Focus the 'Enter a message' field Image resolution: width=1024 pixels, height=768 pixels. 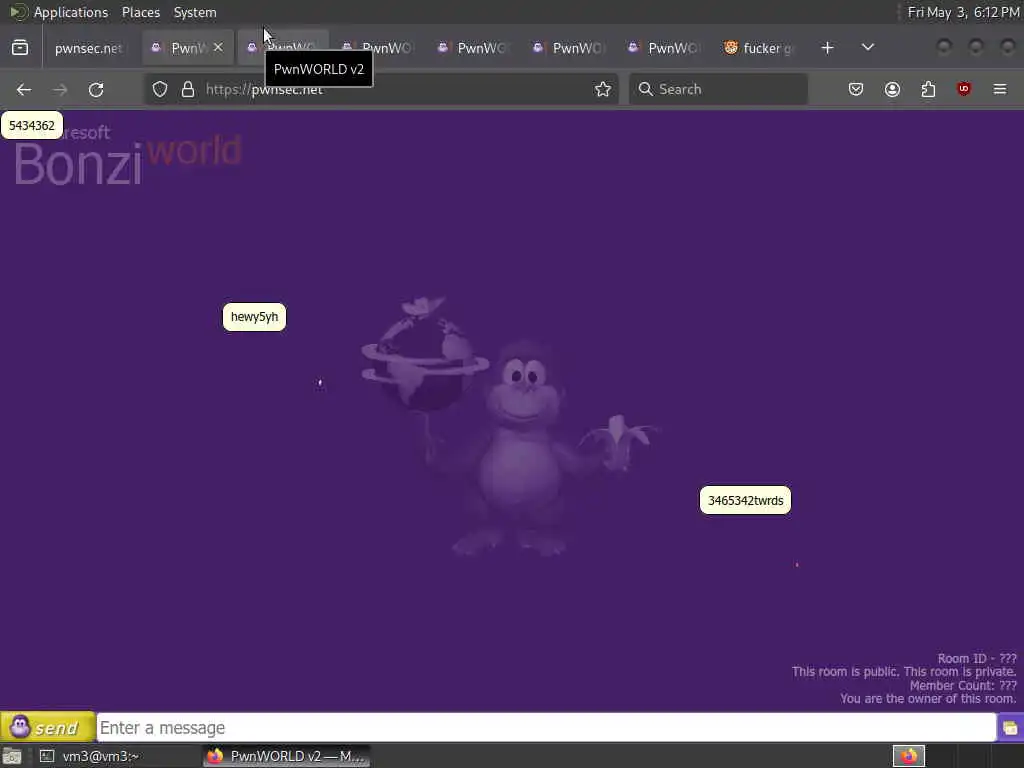(546, 728)
